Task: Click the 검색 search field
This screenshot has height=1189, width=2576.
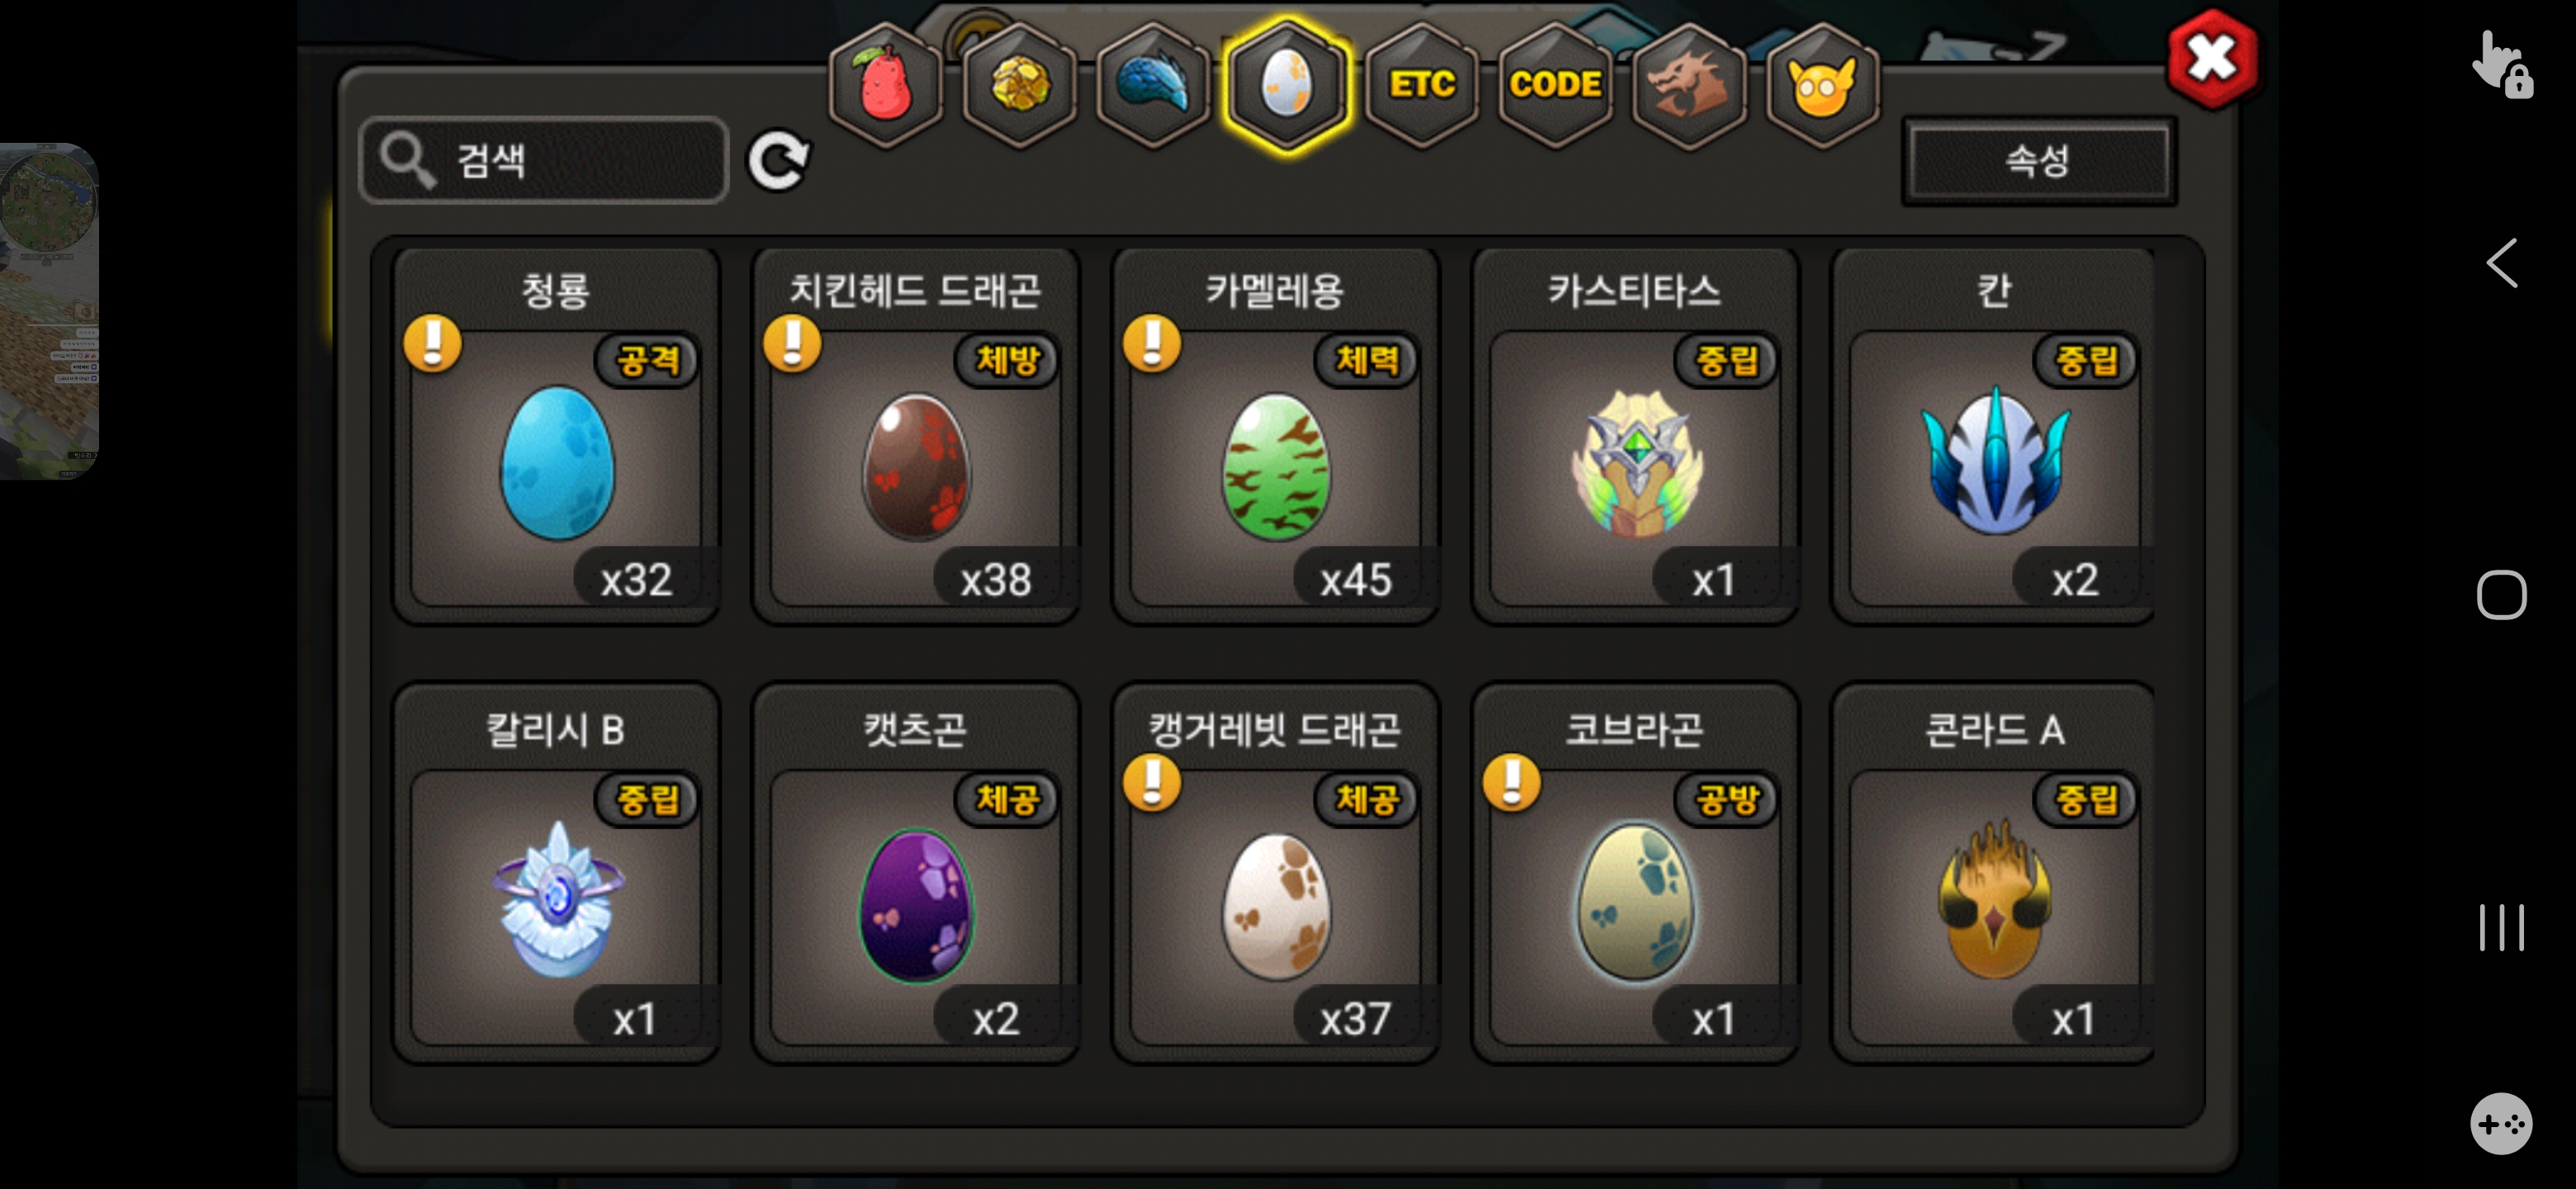Action: click(x=544, y=160)
